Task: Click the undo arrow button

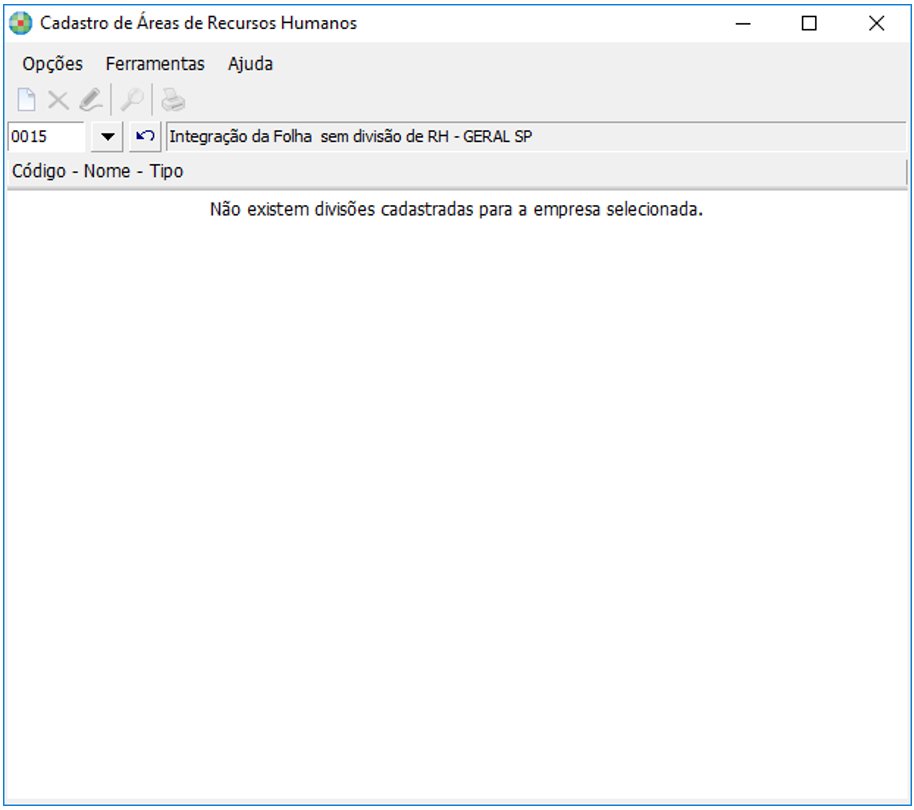Action: point(145,137)
